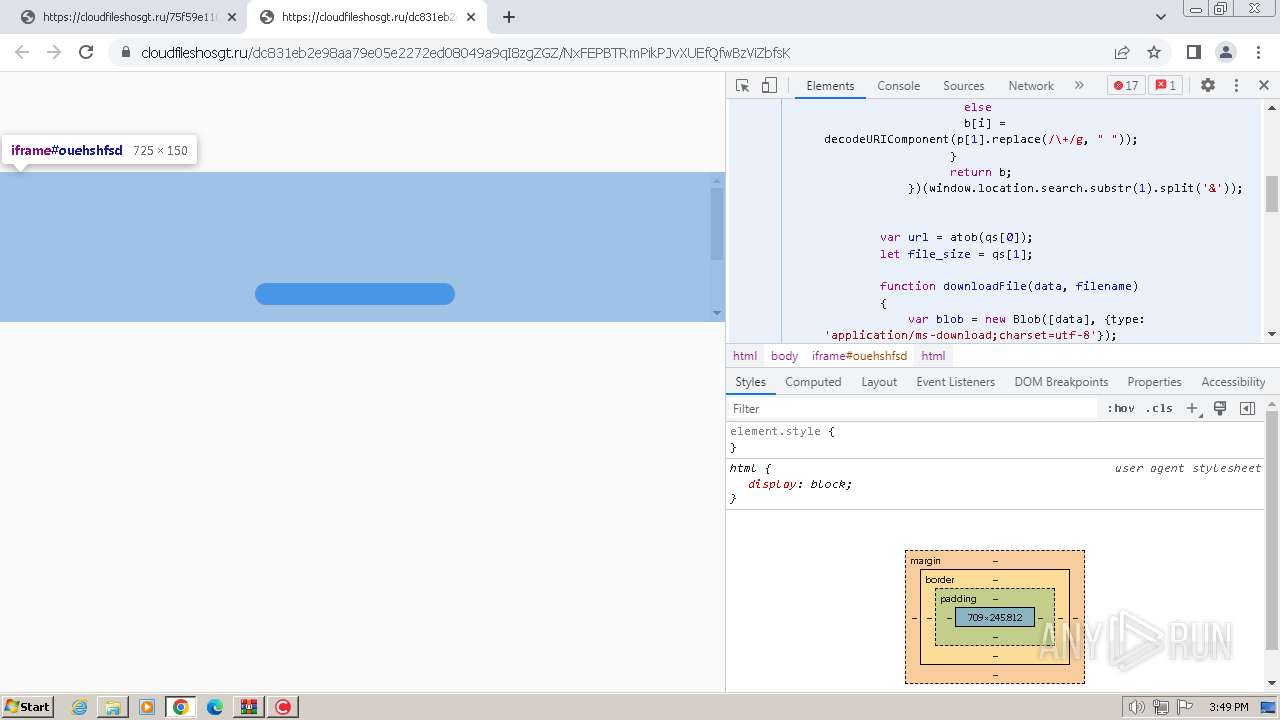The image size is (1280, 720).
Task: Open the DOM Breakpoints pane tab
Action: [x=1061, y=382]
